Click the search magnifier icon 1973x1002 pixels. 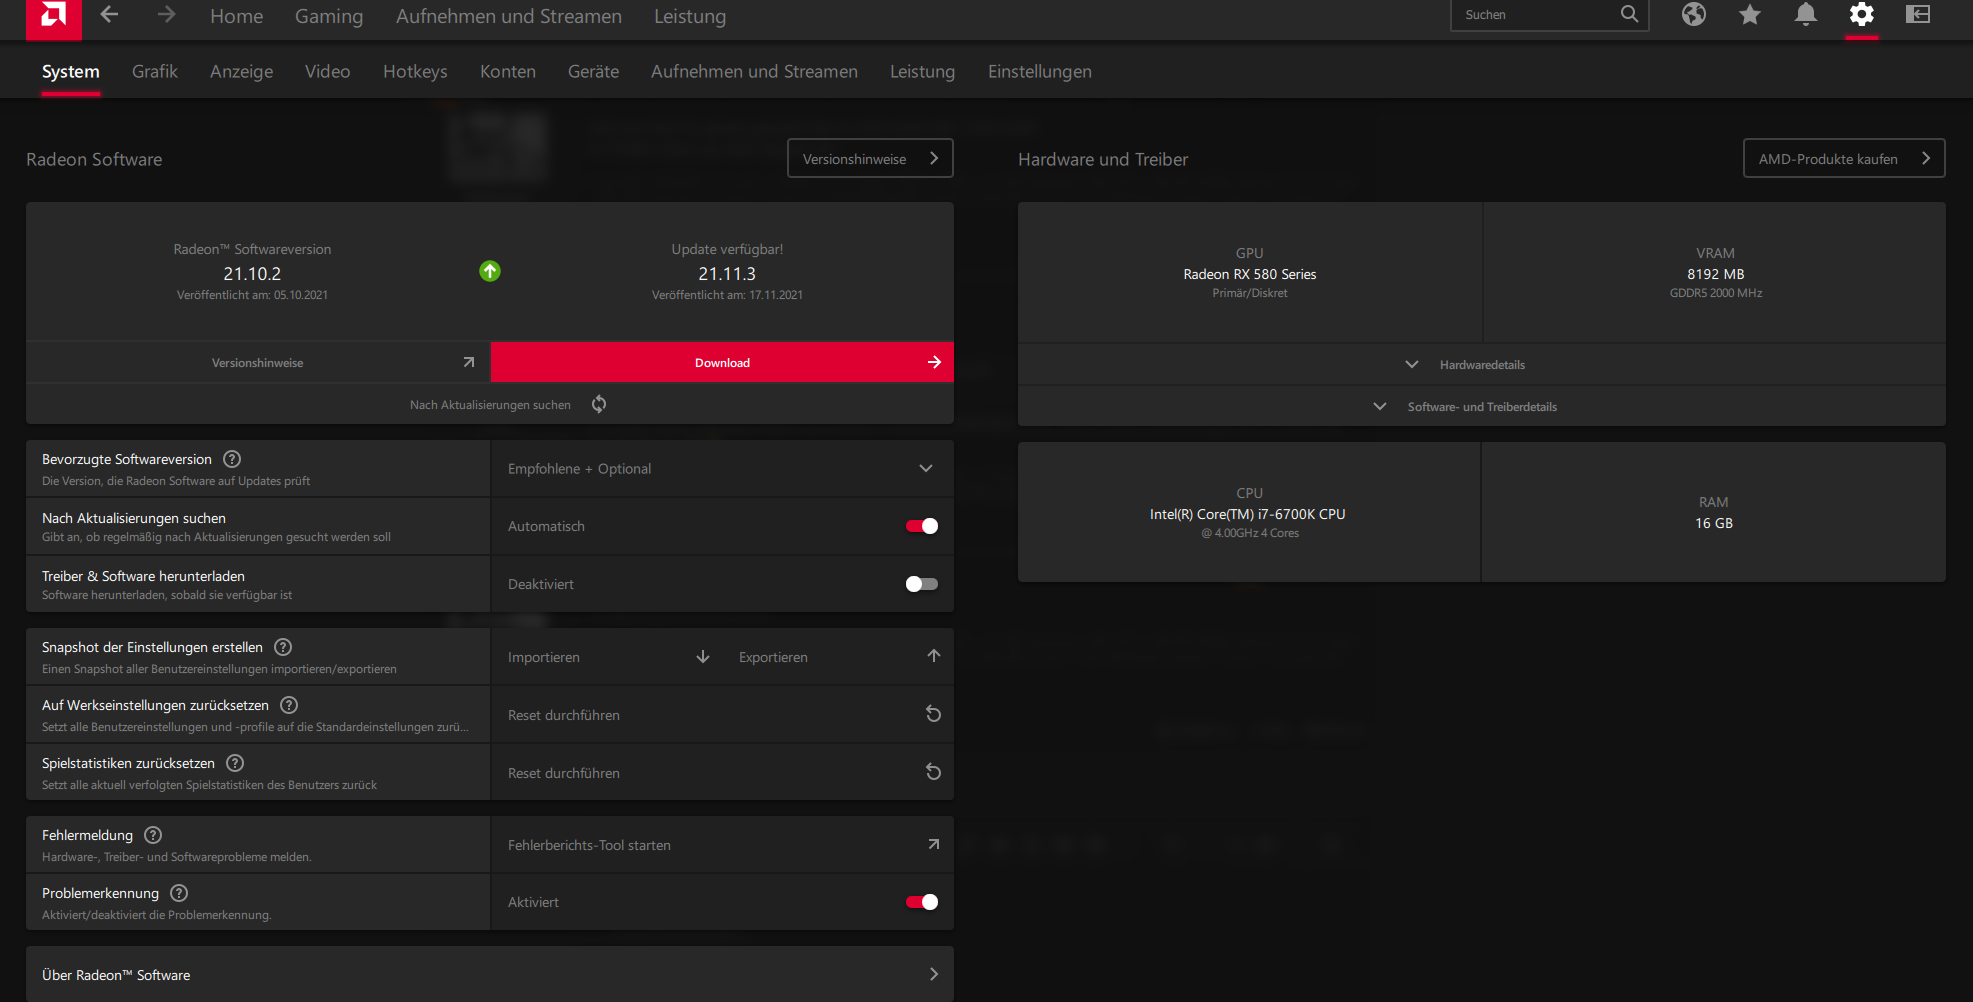pos(1629,14)
